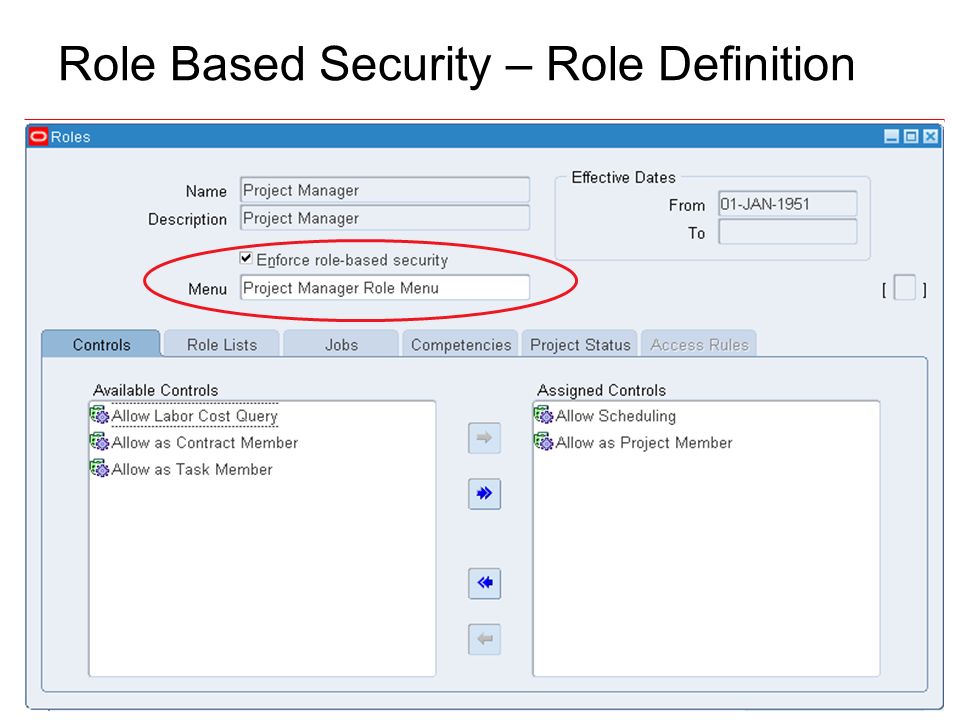The width and height of the screenshot is (960, 720).
Task: Click the small bracketed descriptive flexfield box
Action: [904, 288]
